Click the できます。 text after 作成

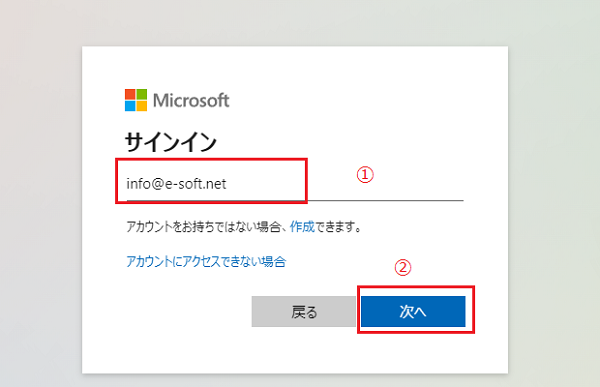pyautogui.click(x=338, y=227)
